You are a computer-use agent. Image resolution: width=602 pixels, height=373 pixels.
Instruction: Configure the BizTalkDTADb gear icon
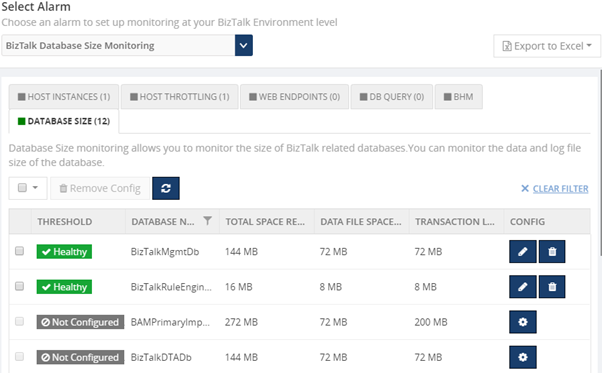point(523,357)
